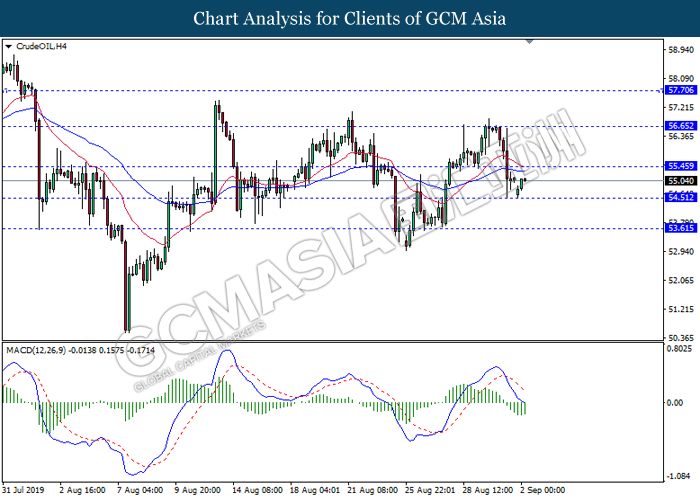Image resolution: width=700 pixels, height=500 pixels.
Task: Select the 50.365 price axis value
Action: point(681,338)
